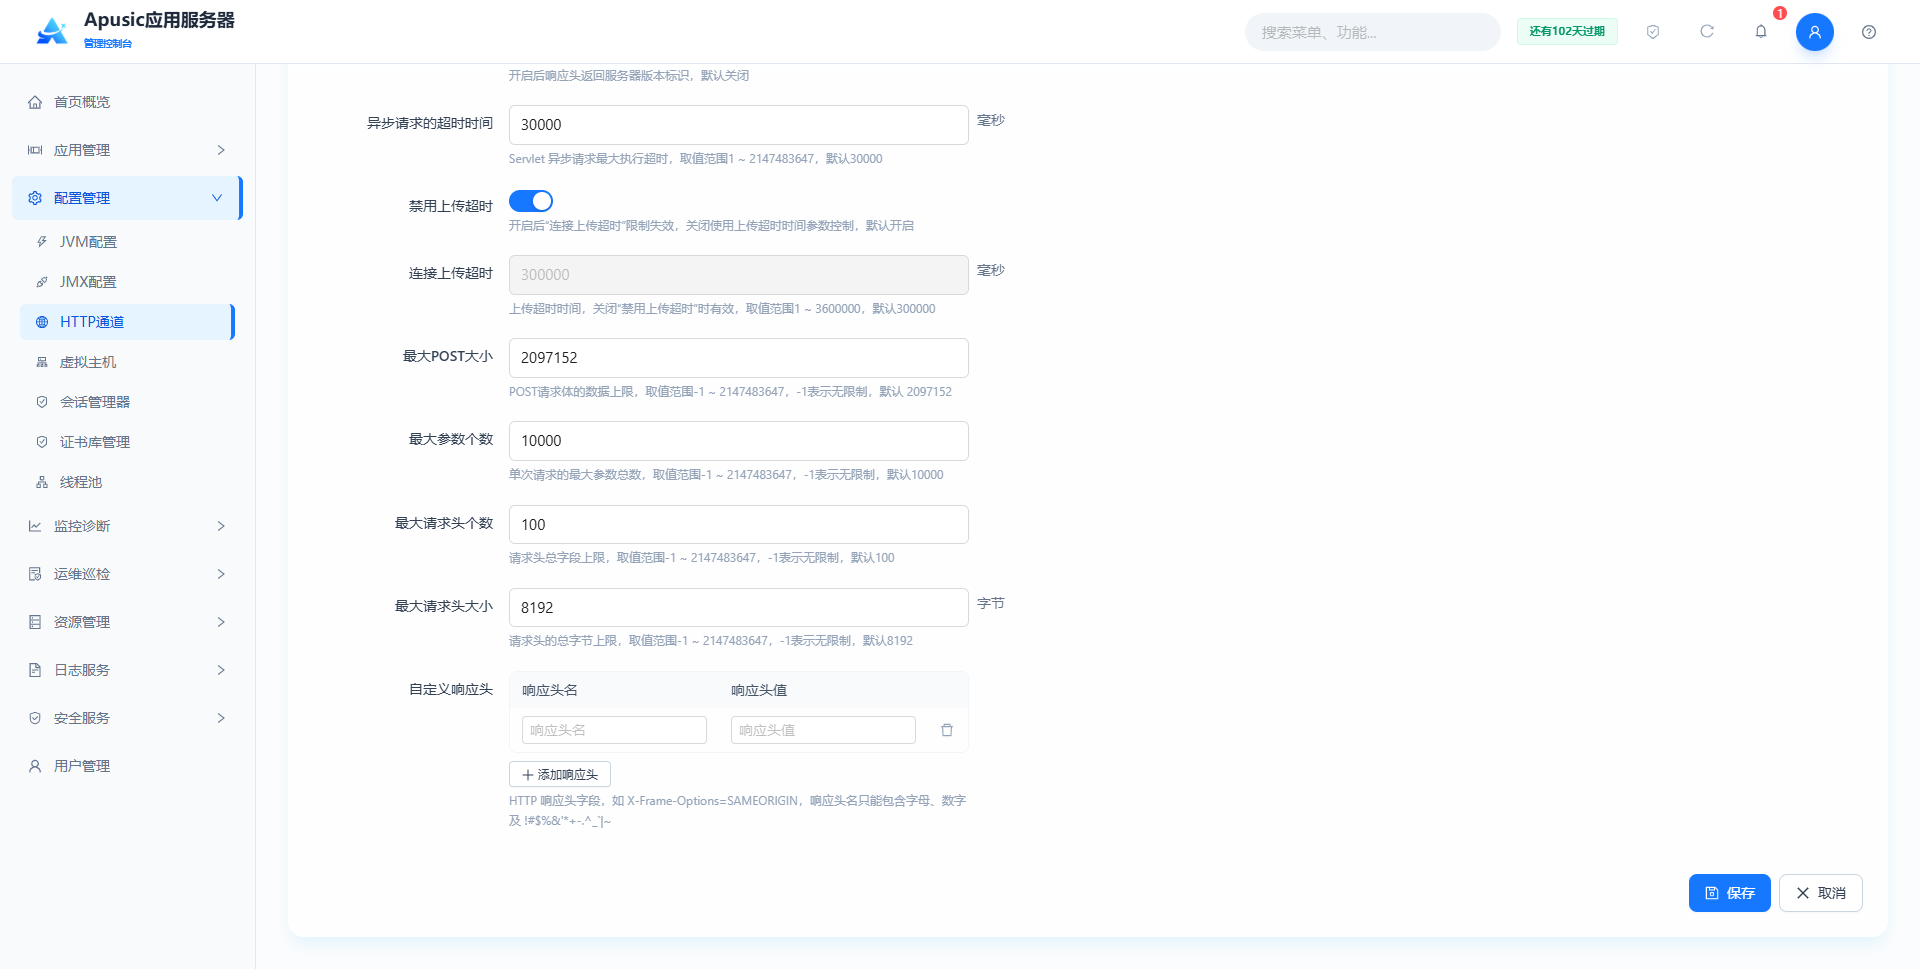Select HTTP通道 menu item
The image size is (1920, 969).
(x=127, y=322)
